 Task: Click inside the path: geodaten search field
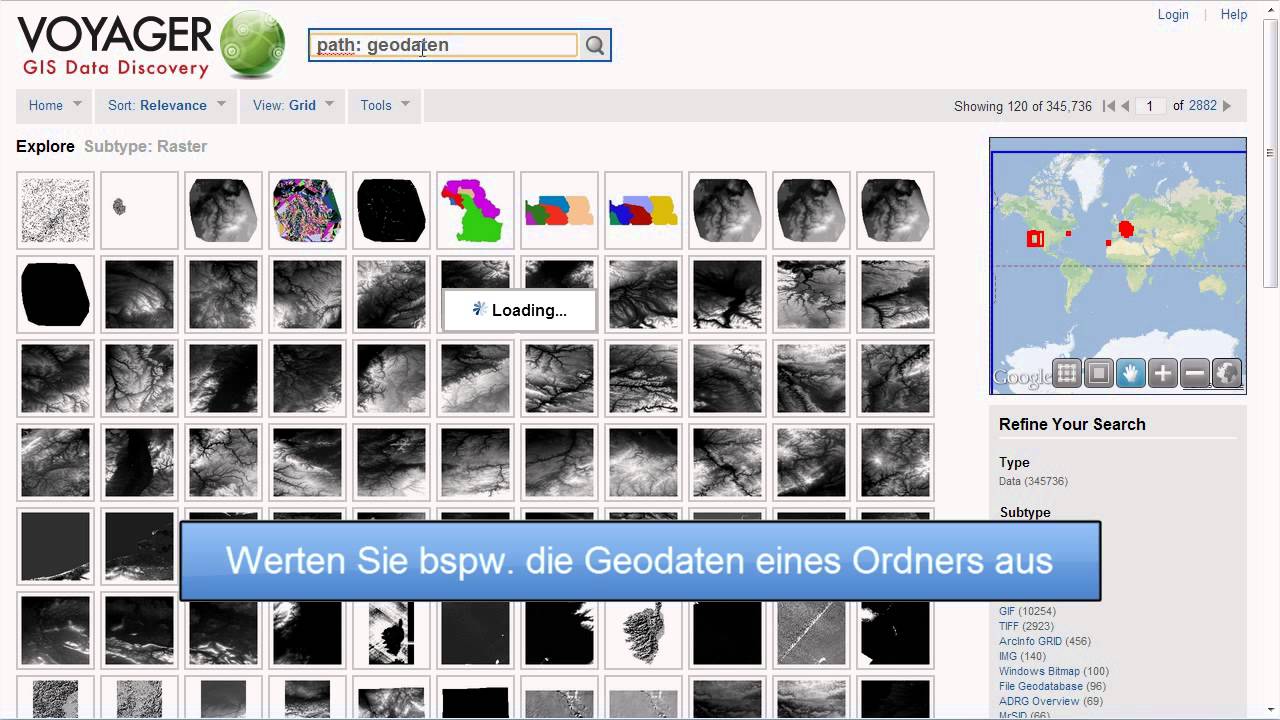[x=443, y=45]
